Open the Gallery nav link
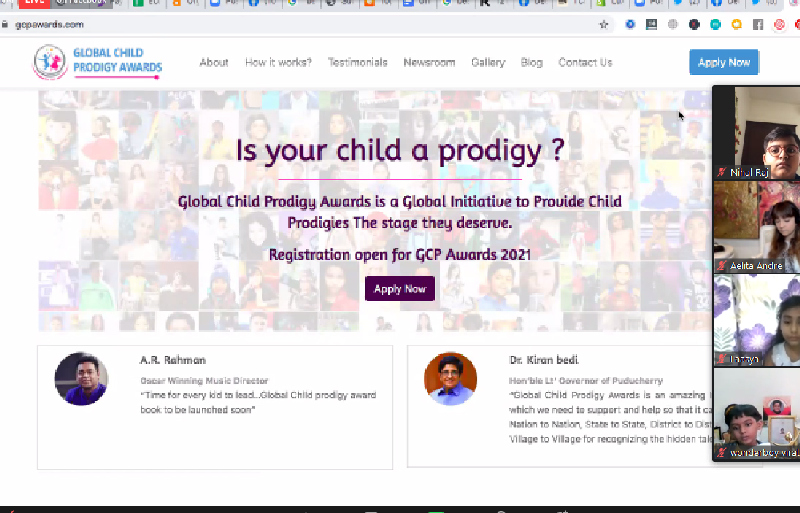 [x=488, y=62]
